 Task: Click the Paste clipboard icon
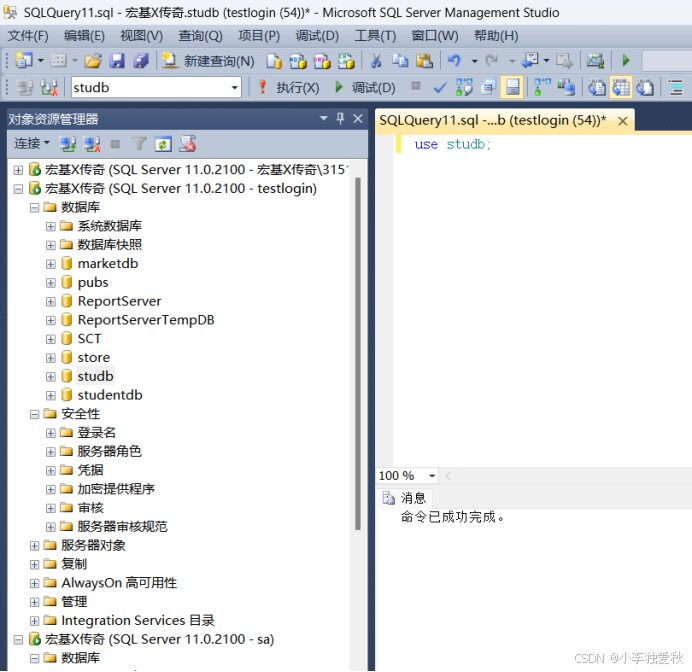click(424, 61)
